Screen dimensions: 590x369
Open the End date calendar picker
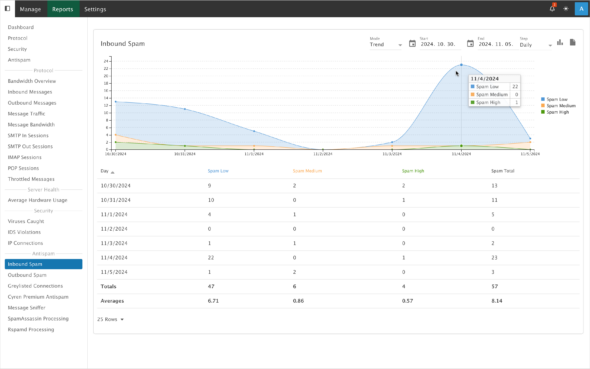tap(470, 44)
